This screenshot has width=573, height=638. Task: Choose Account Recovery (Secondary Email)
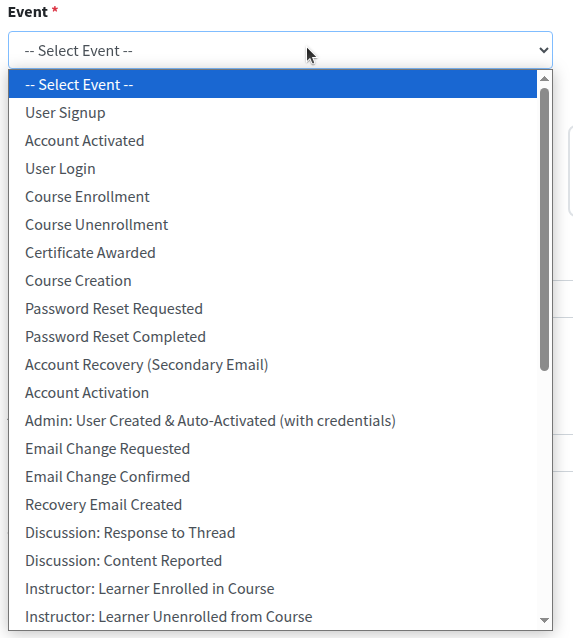[273, 365]
